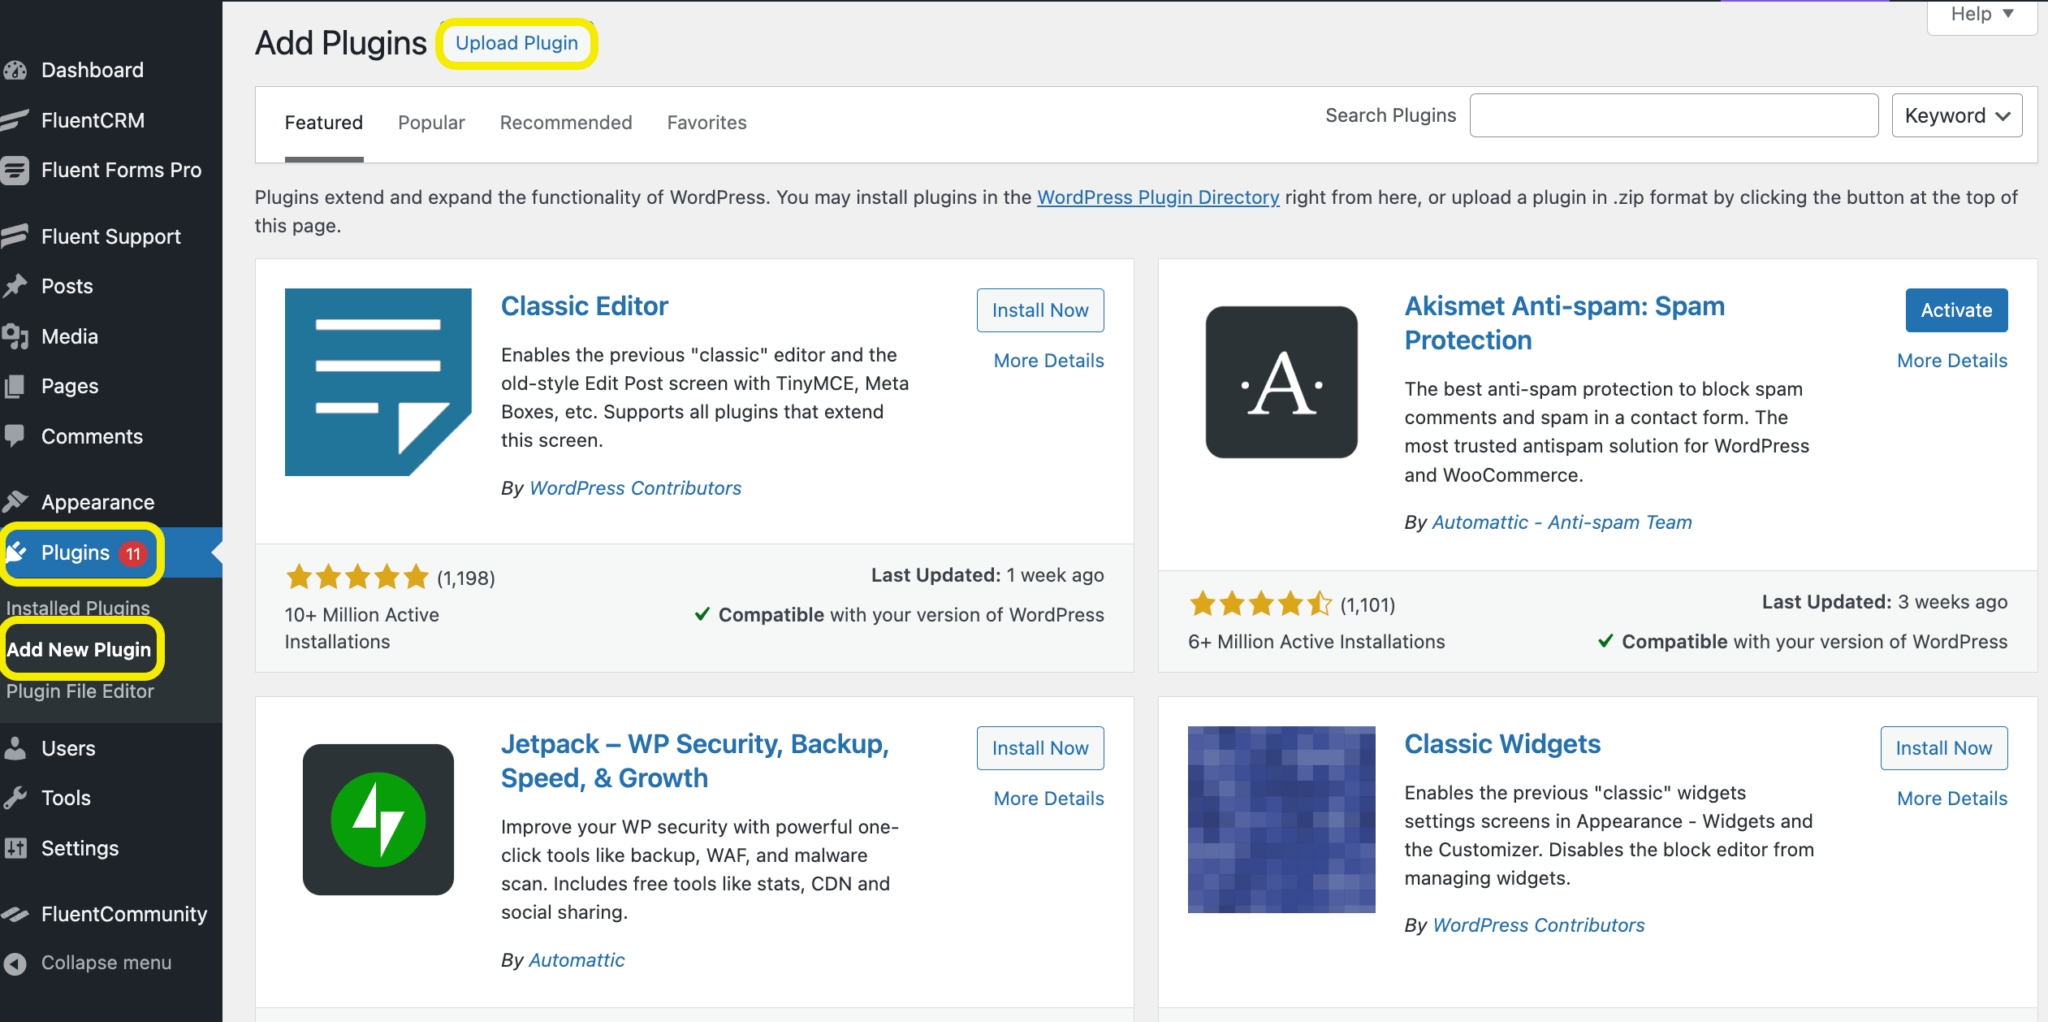Click the Collapse menu arrow icon
This screenshot has height=1022, width=2048.
pos(14,963)
